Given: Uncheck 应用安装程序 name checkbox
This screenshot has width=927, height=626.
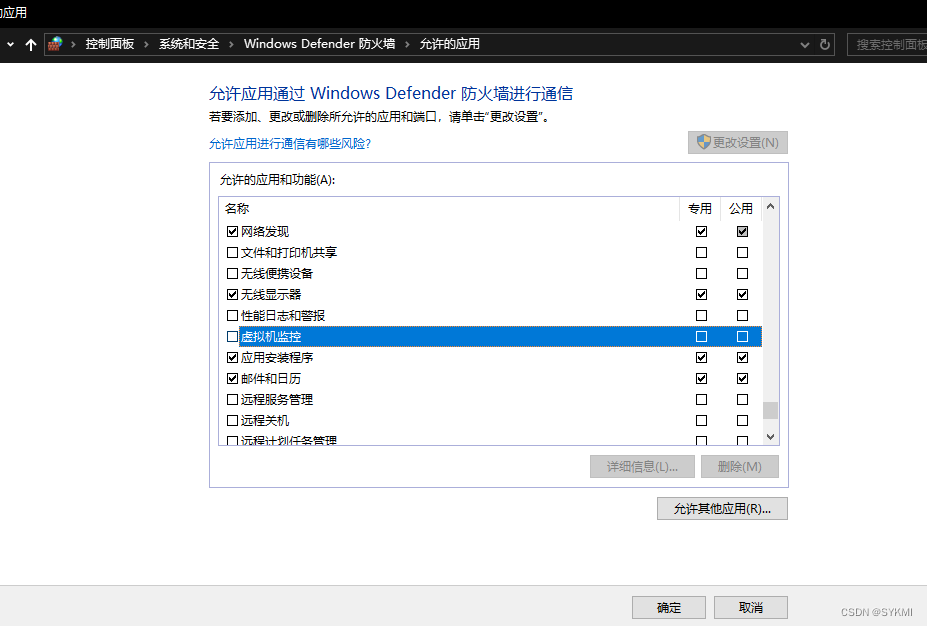Looking at the screenshot, I should [x=232, y=358].
